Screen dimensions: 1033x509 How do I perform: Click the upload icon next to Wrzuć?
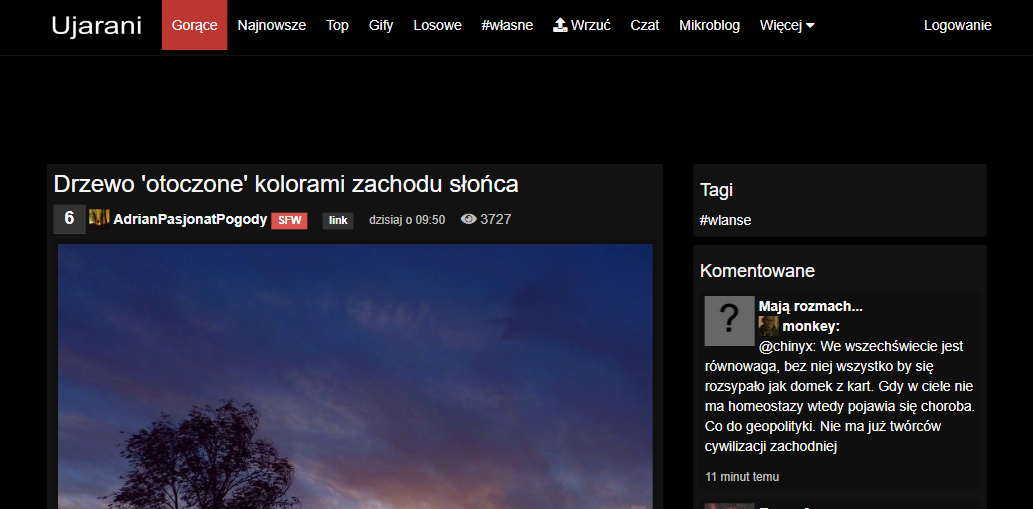coord(560,25)
